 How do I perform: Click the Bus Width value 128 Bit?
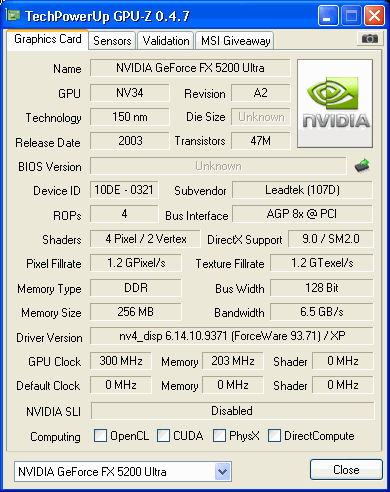pos(322,288)
